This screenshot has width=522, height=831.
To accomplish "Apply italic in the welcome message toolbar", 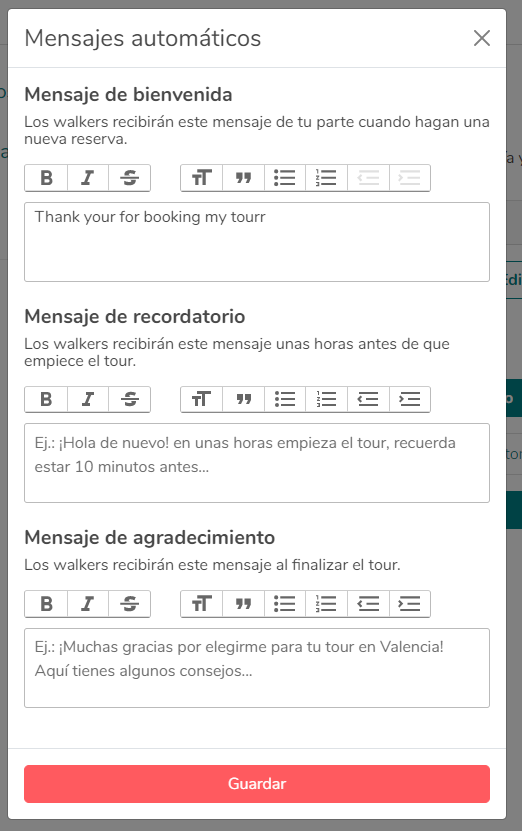I will pos(88,178).
